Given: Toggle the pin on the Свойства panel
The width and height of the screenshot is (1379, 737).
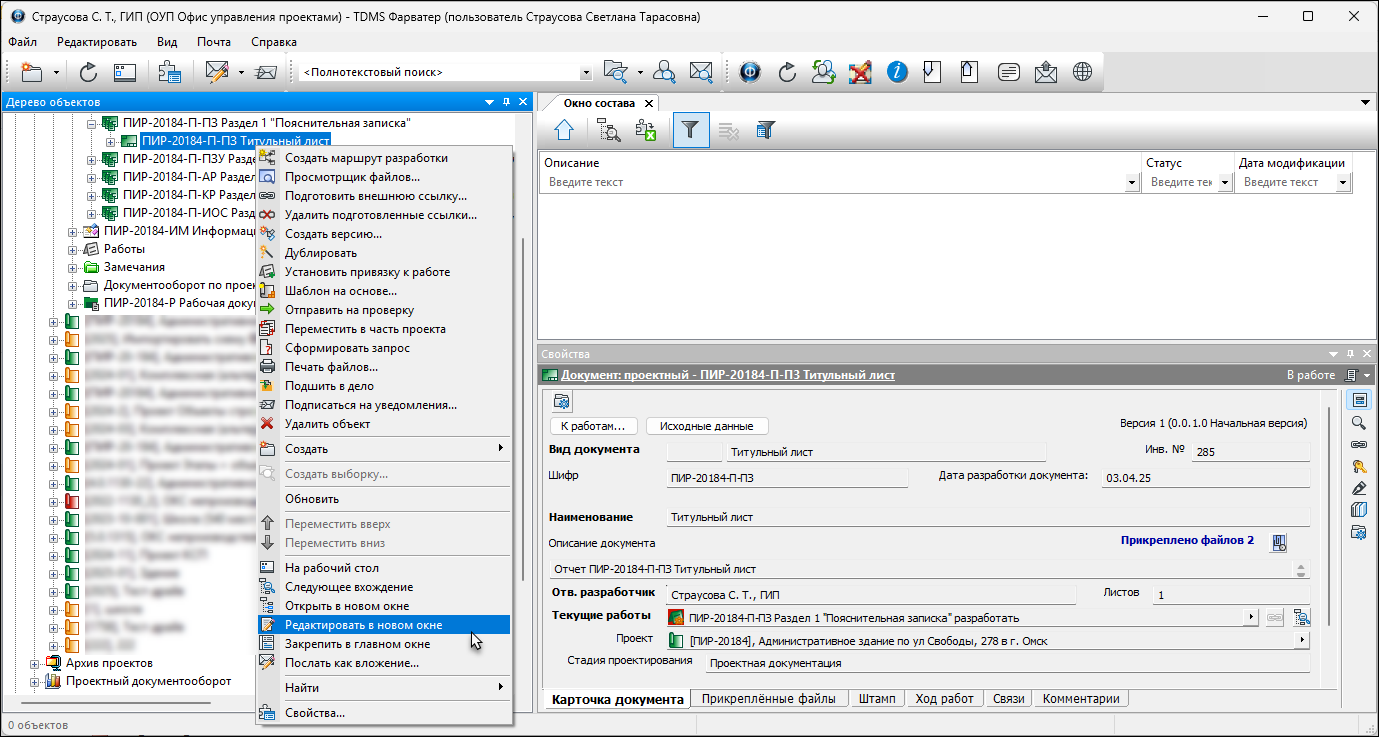Looking at the screenshot, I should point(1349,354).
